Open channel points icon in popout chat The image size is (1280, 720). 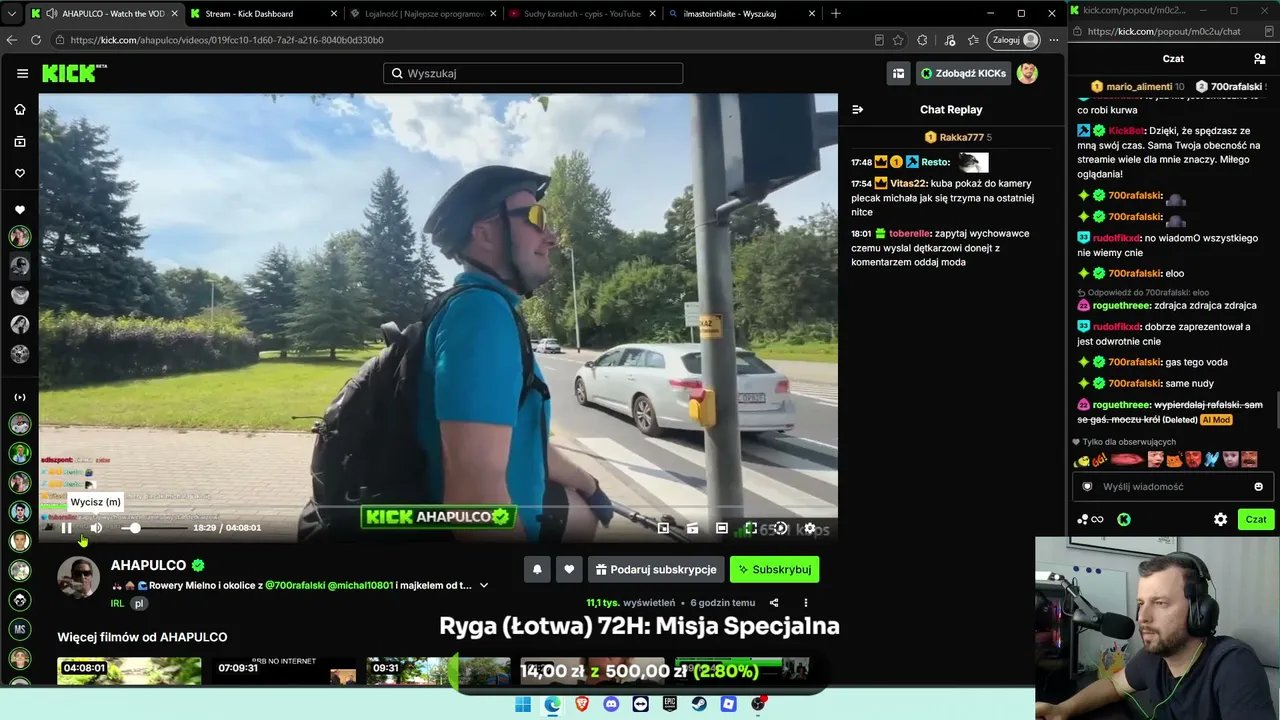pos(1090,519)
